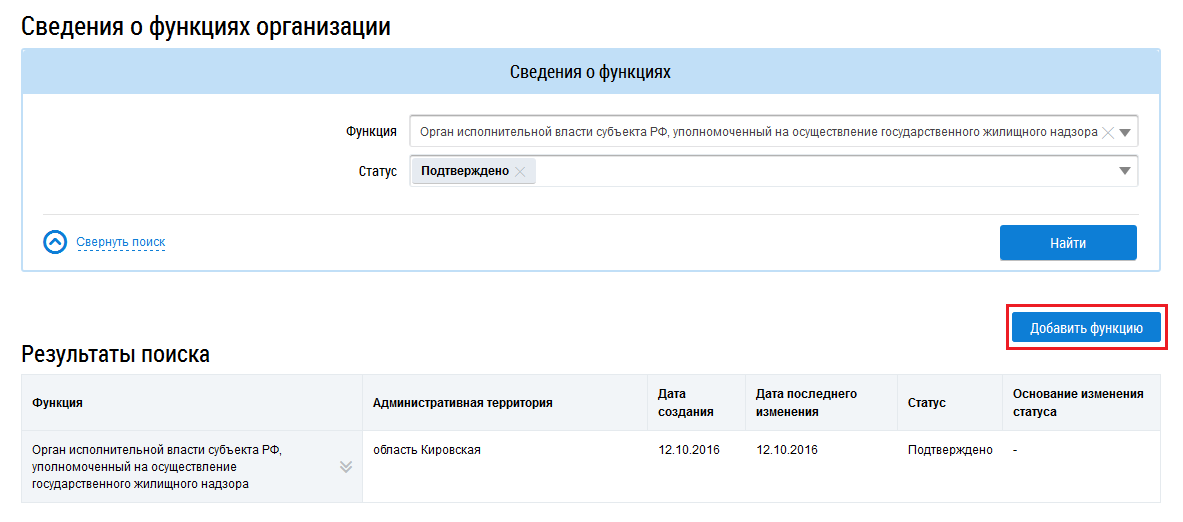Select the область Кировская cell in results

click(427, 450)
